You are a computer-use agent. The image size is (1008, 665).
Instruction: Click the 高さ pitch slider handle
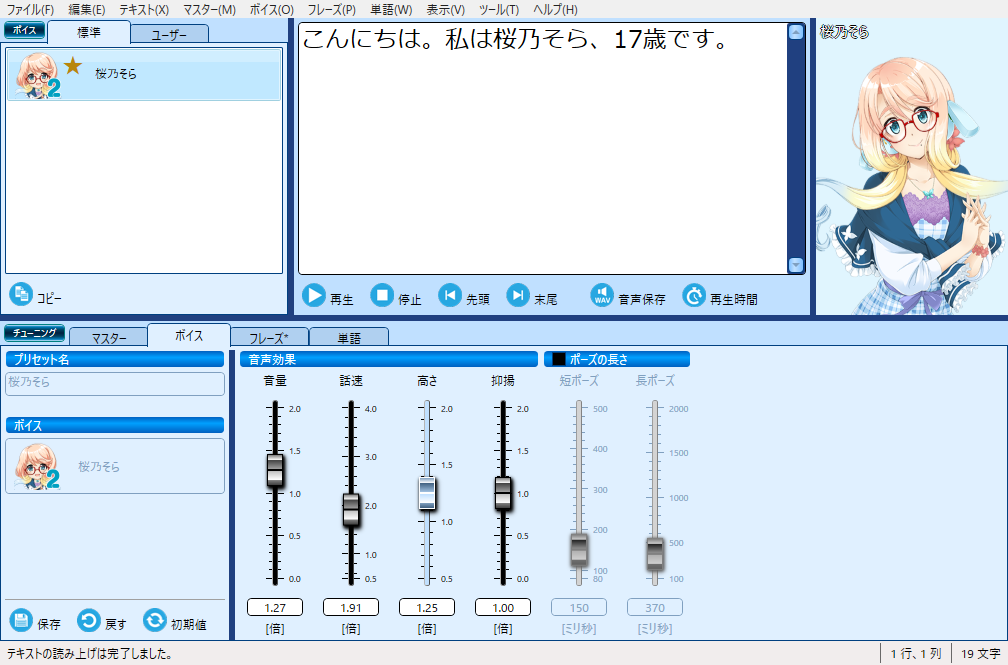click(x=427, y=493)
